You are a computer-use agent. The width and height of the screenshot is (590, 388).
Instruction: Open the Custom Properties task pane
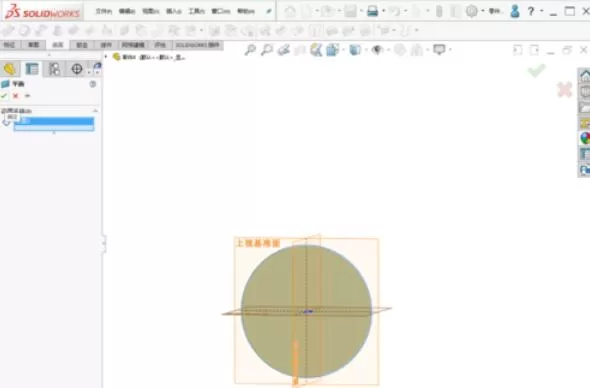(x=584, y=154)
